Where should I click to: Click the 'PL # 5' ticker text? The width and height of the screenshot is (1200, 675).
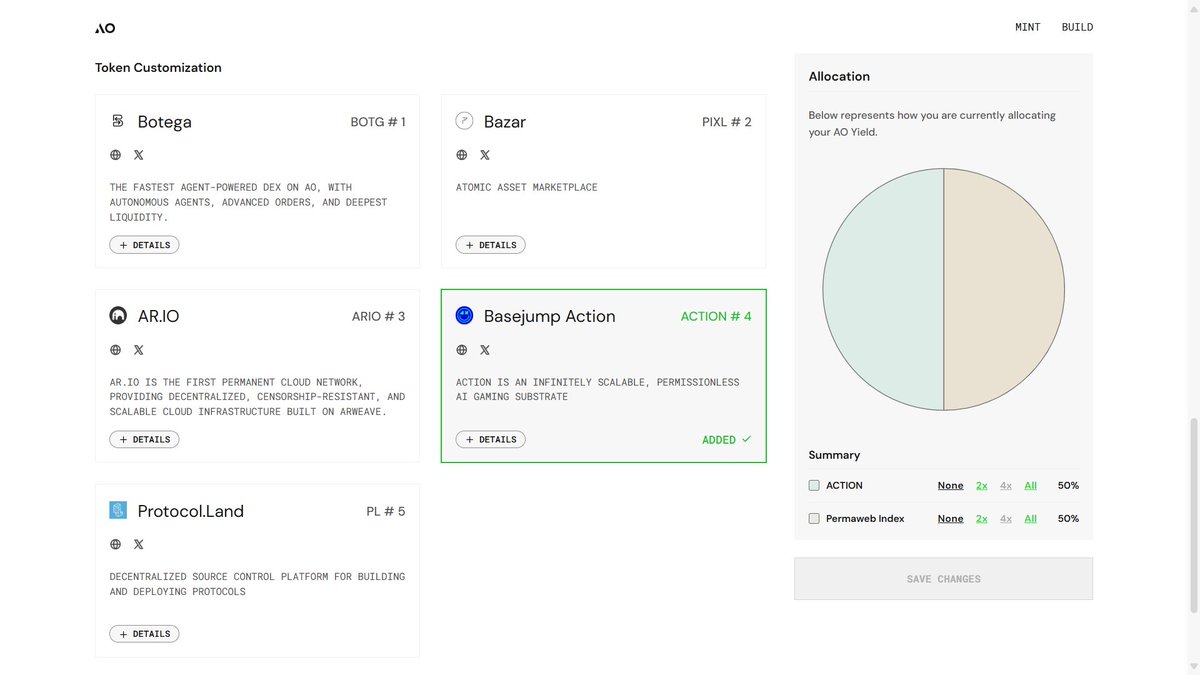(386, 511)
